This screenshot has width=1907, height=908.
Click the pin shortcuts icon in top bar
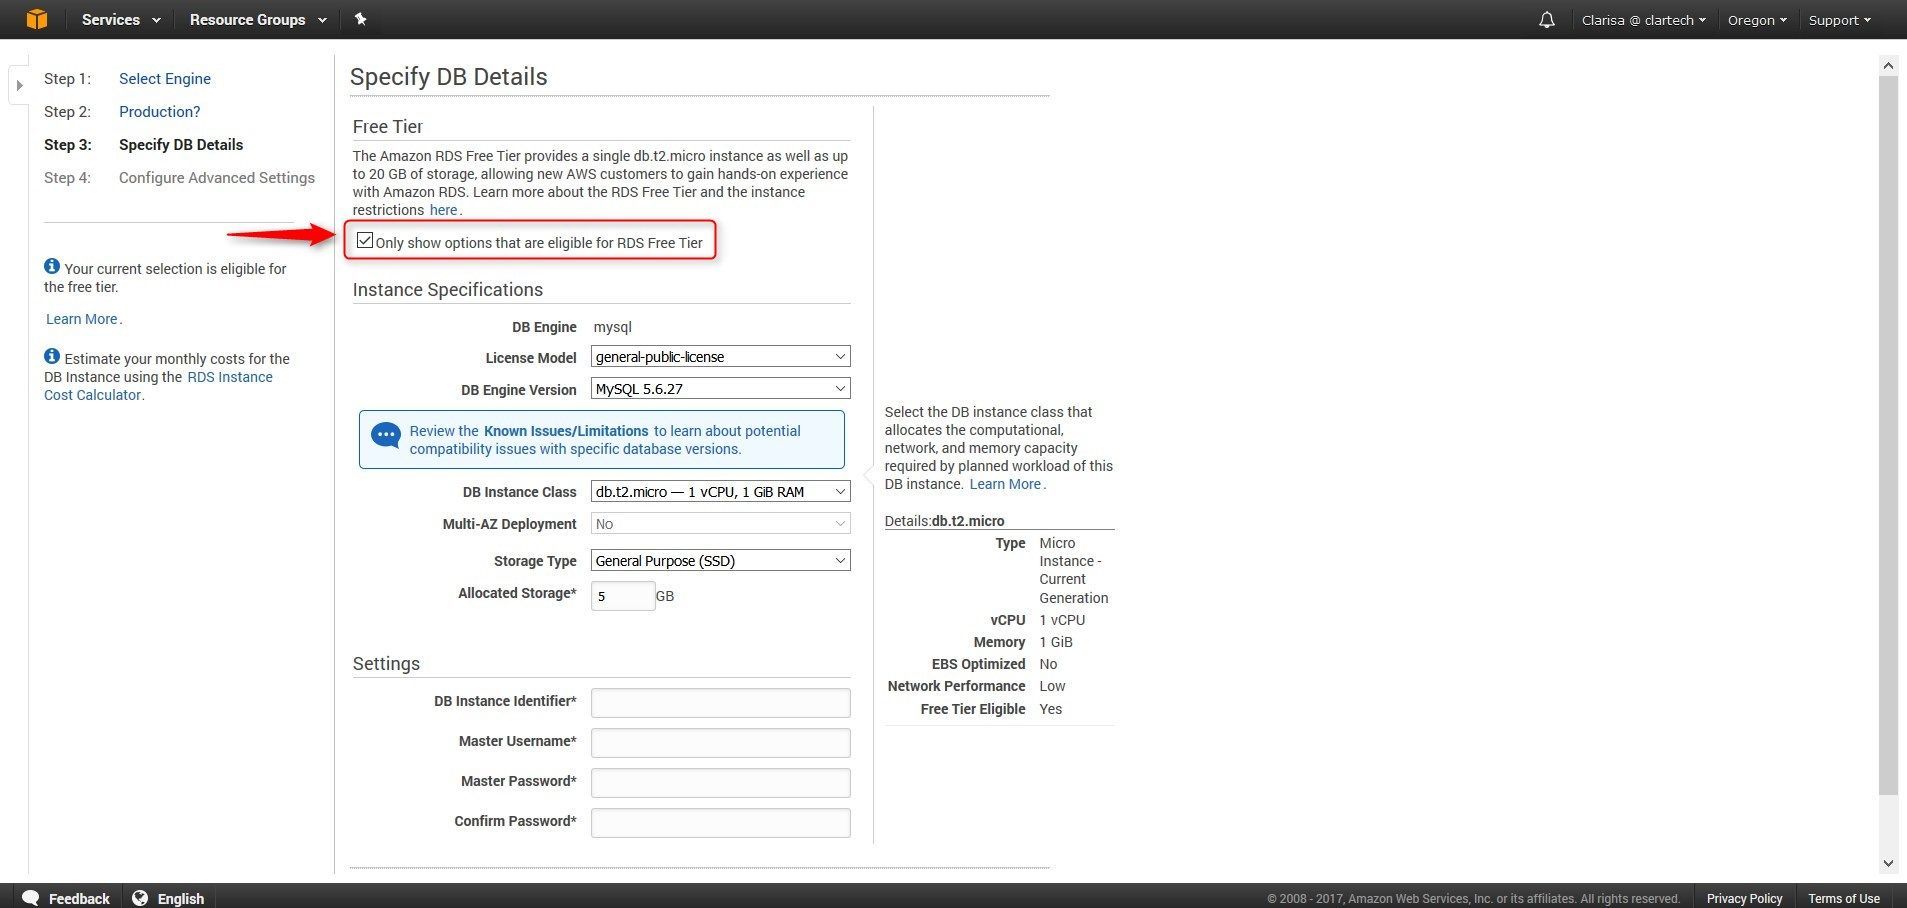pos(361,19)
